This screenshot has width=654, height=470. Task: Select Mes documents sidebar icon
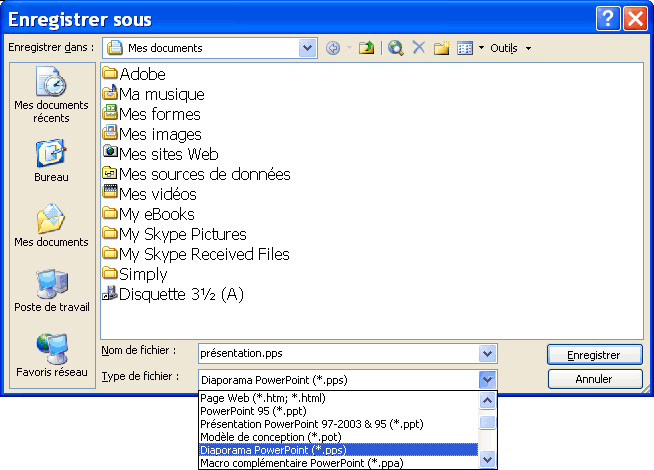tap(51, 219)
